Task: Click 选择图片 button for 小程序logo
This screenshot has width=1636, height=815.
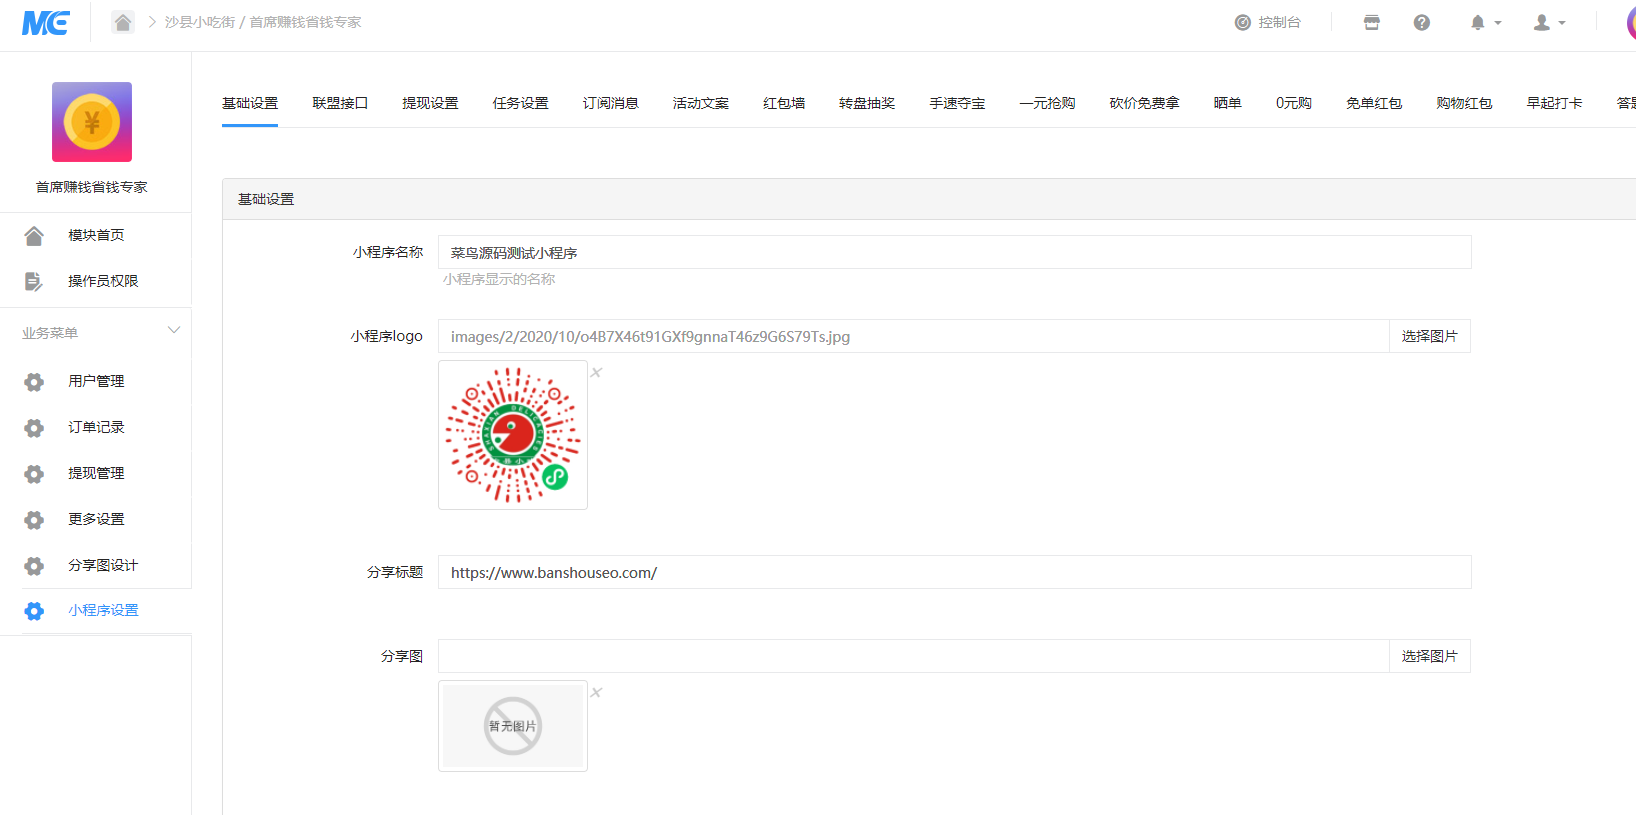Action: tap(1429, 336)
